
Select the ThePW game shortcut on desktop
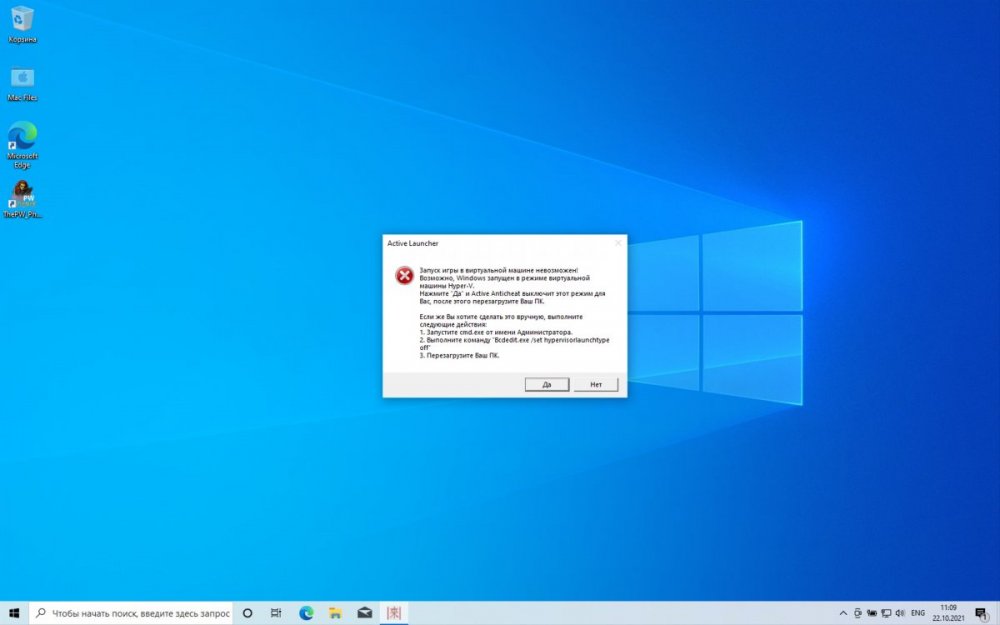[22, 198]
